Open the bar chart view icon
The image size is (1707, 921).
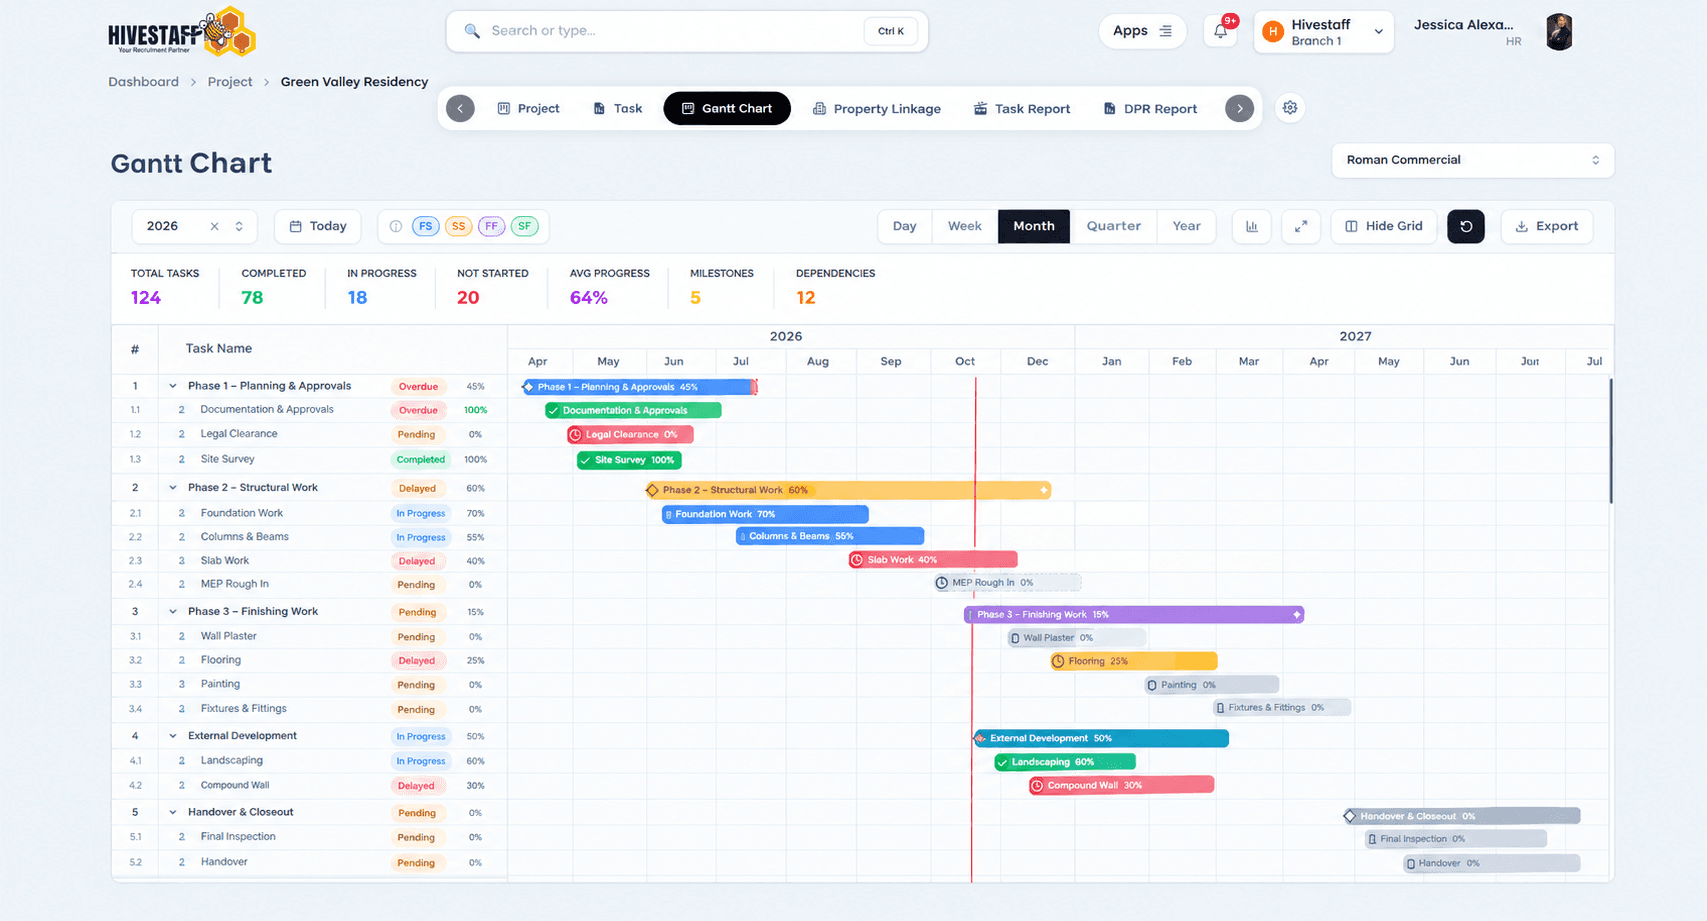coord(1251,226)
